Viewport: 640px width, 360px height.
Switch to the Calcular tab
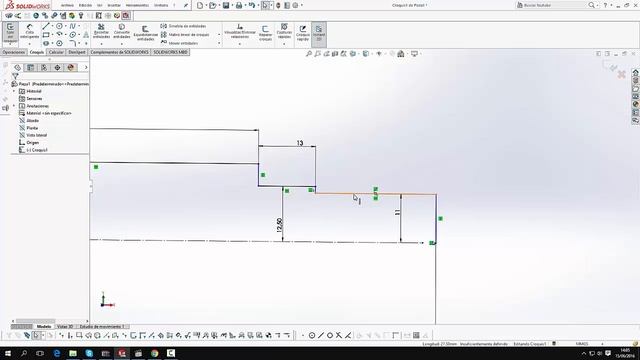click(56, 52)
